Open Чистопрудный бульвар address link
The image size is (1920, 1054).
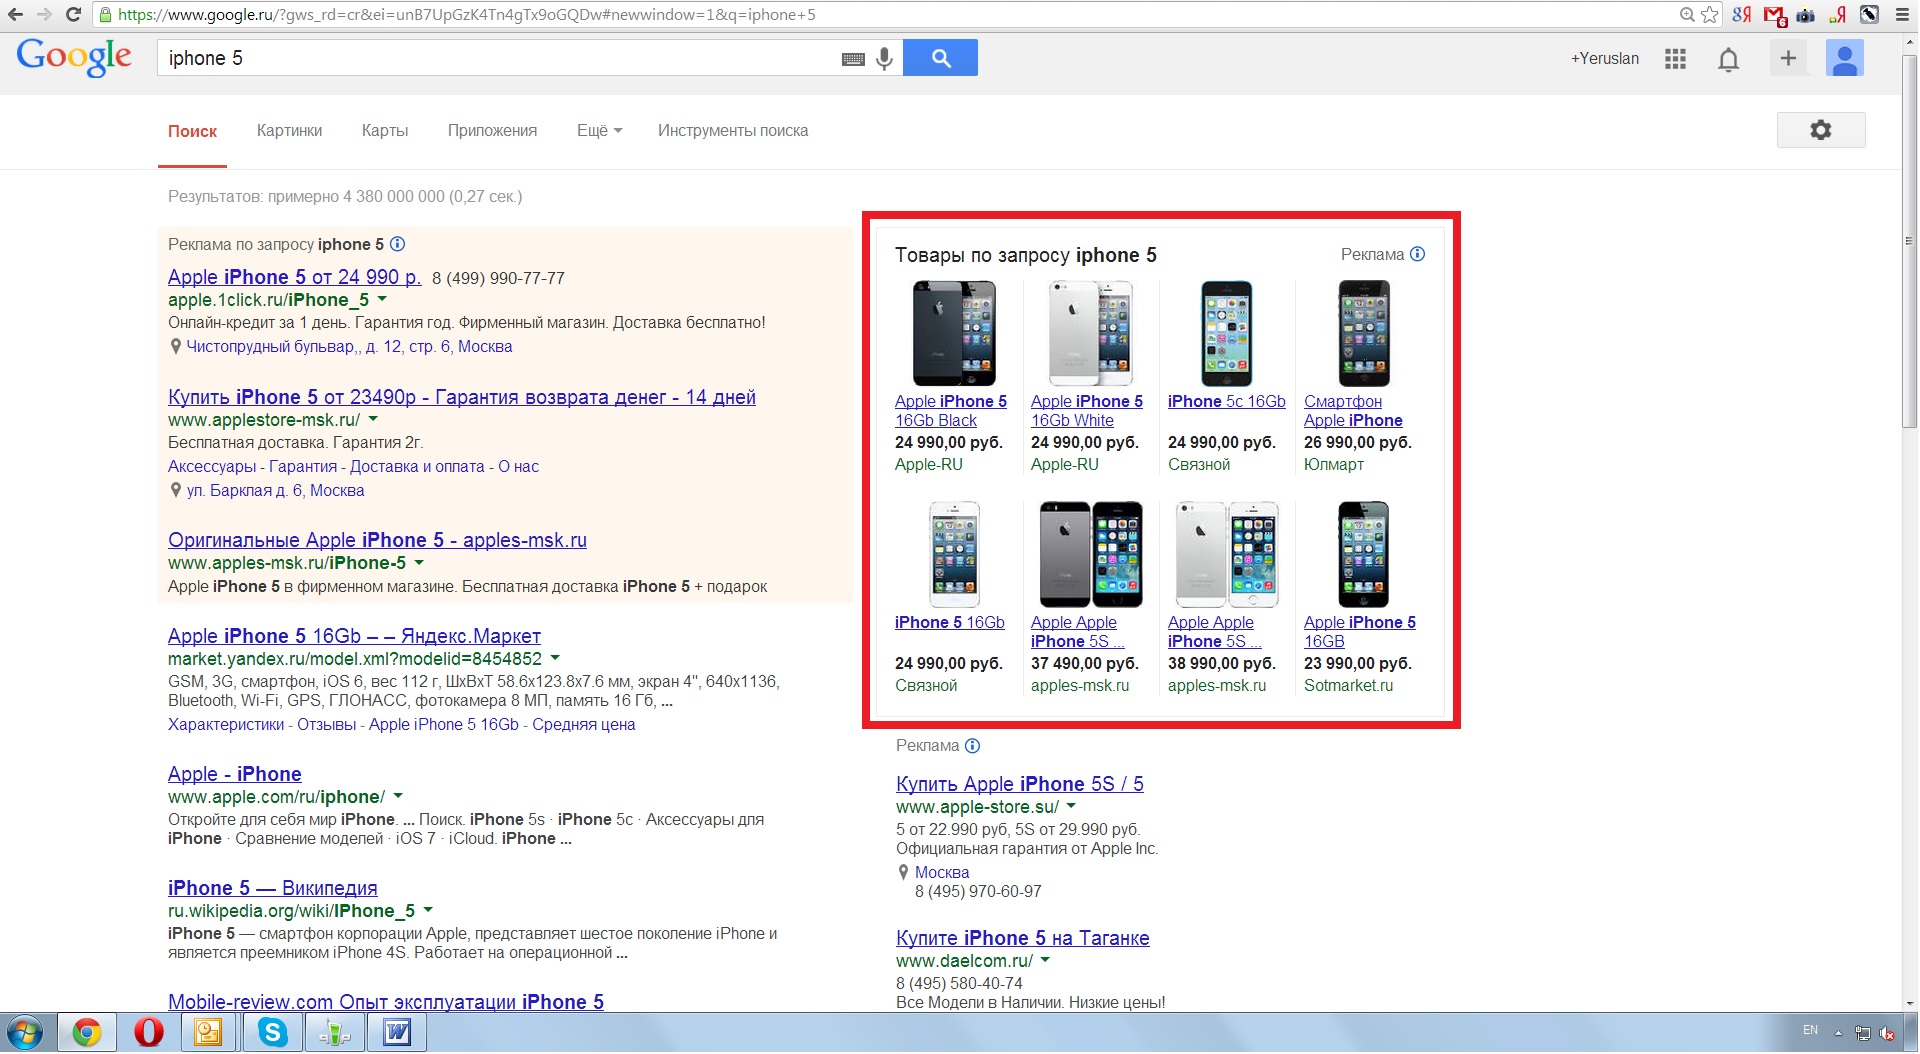(x=349, y=347)
